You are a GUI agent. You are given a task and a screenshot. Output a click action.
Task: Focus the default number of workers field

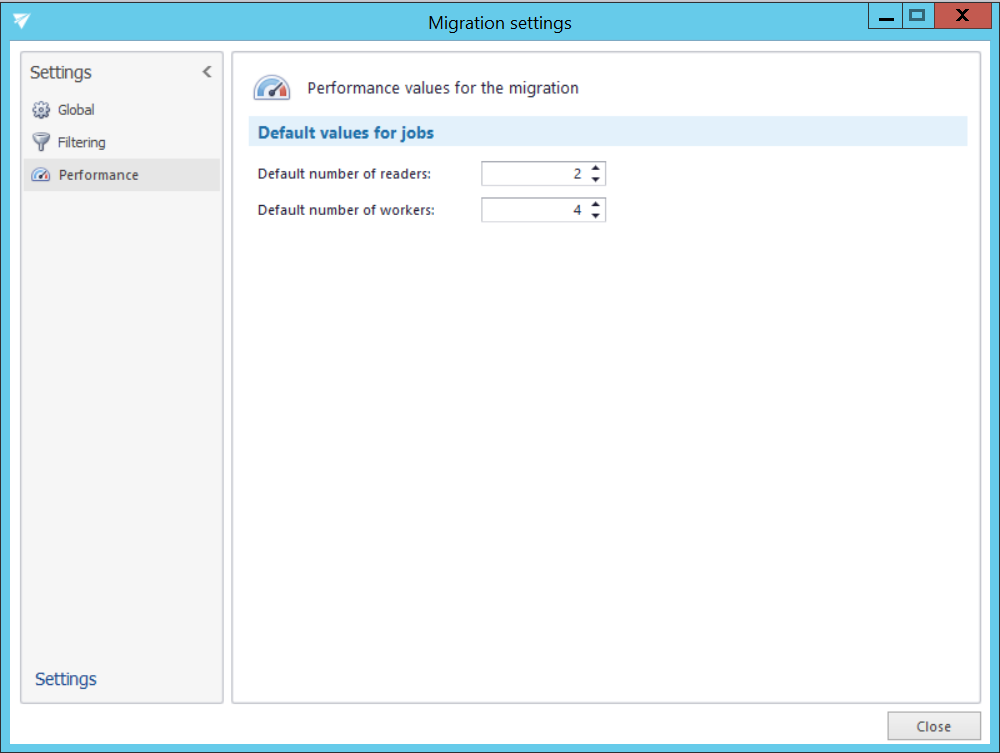[533, 210]
